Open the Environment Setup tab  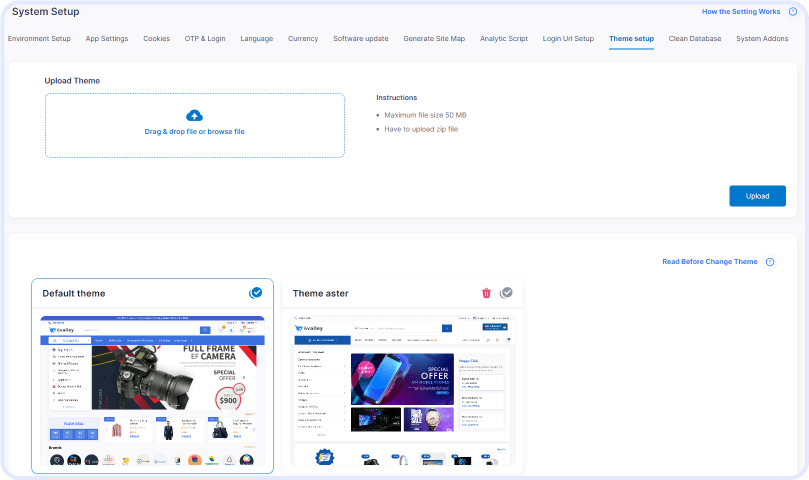[x=39, y=39]
